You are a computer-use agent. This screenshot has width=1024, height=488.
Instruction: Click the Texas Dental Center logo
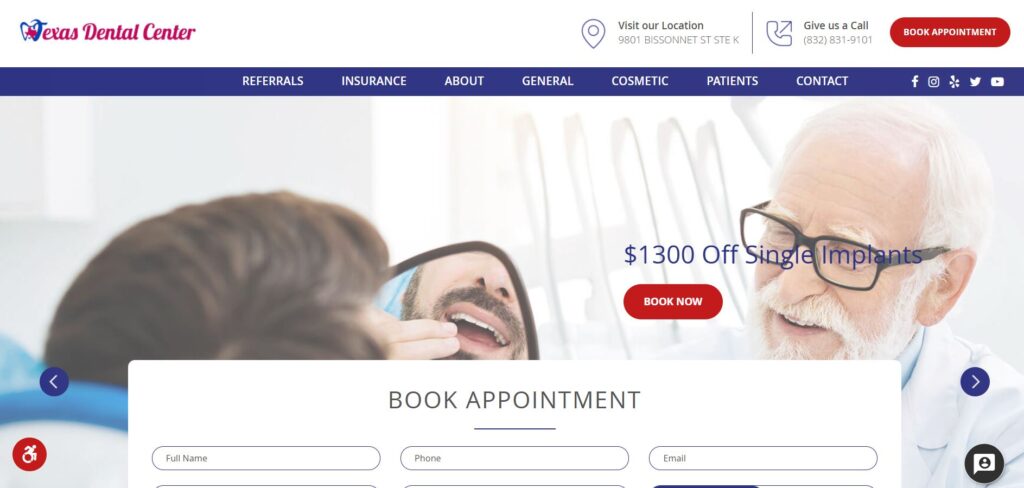(108, 31)
